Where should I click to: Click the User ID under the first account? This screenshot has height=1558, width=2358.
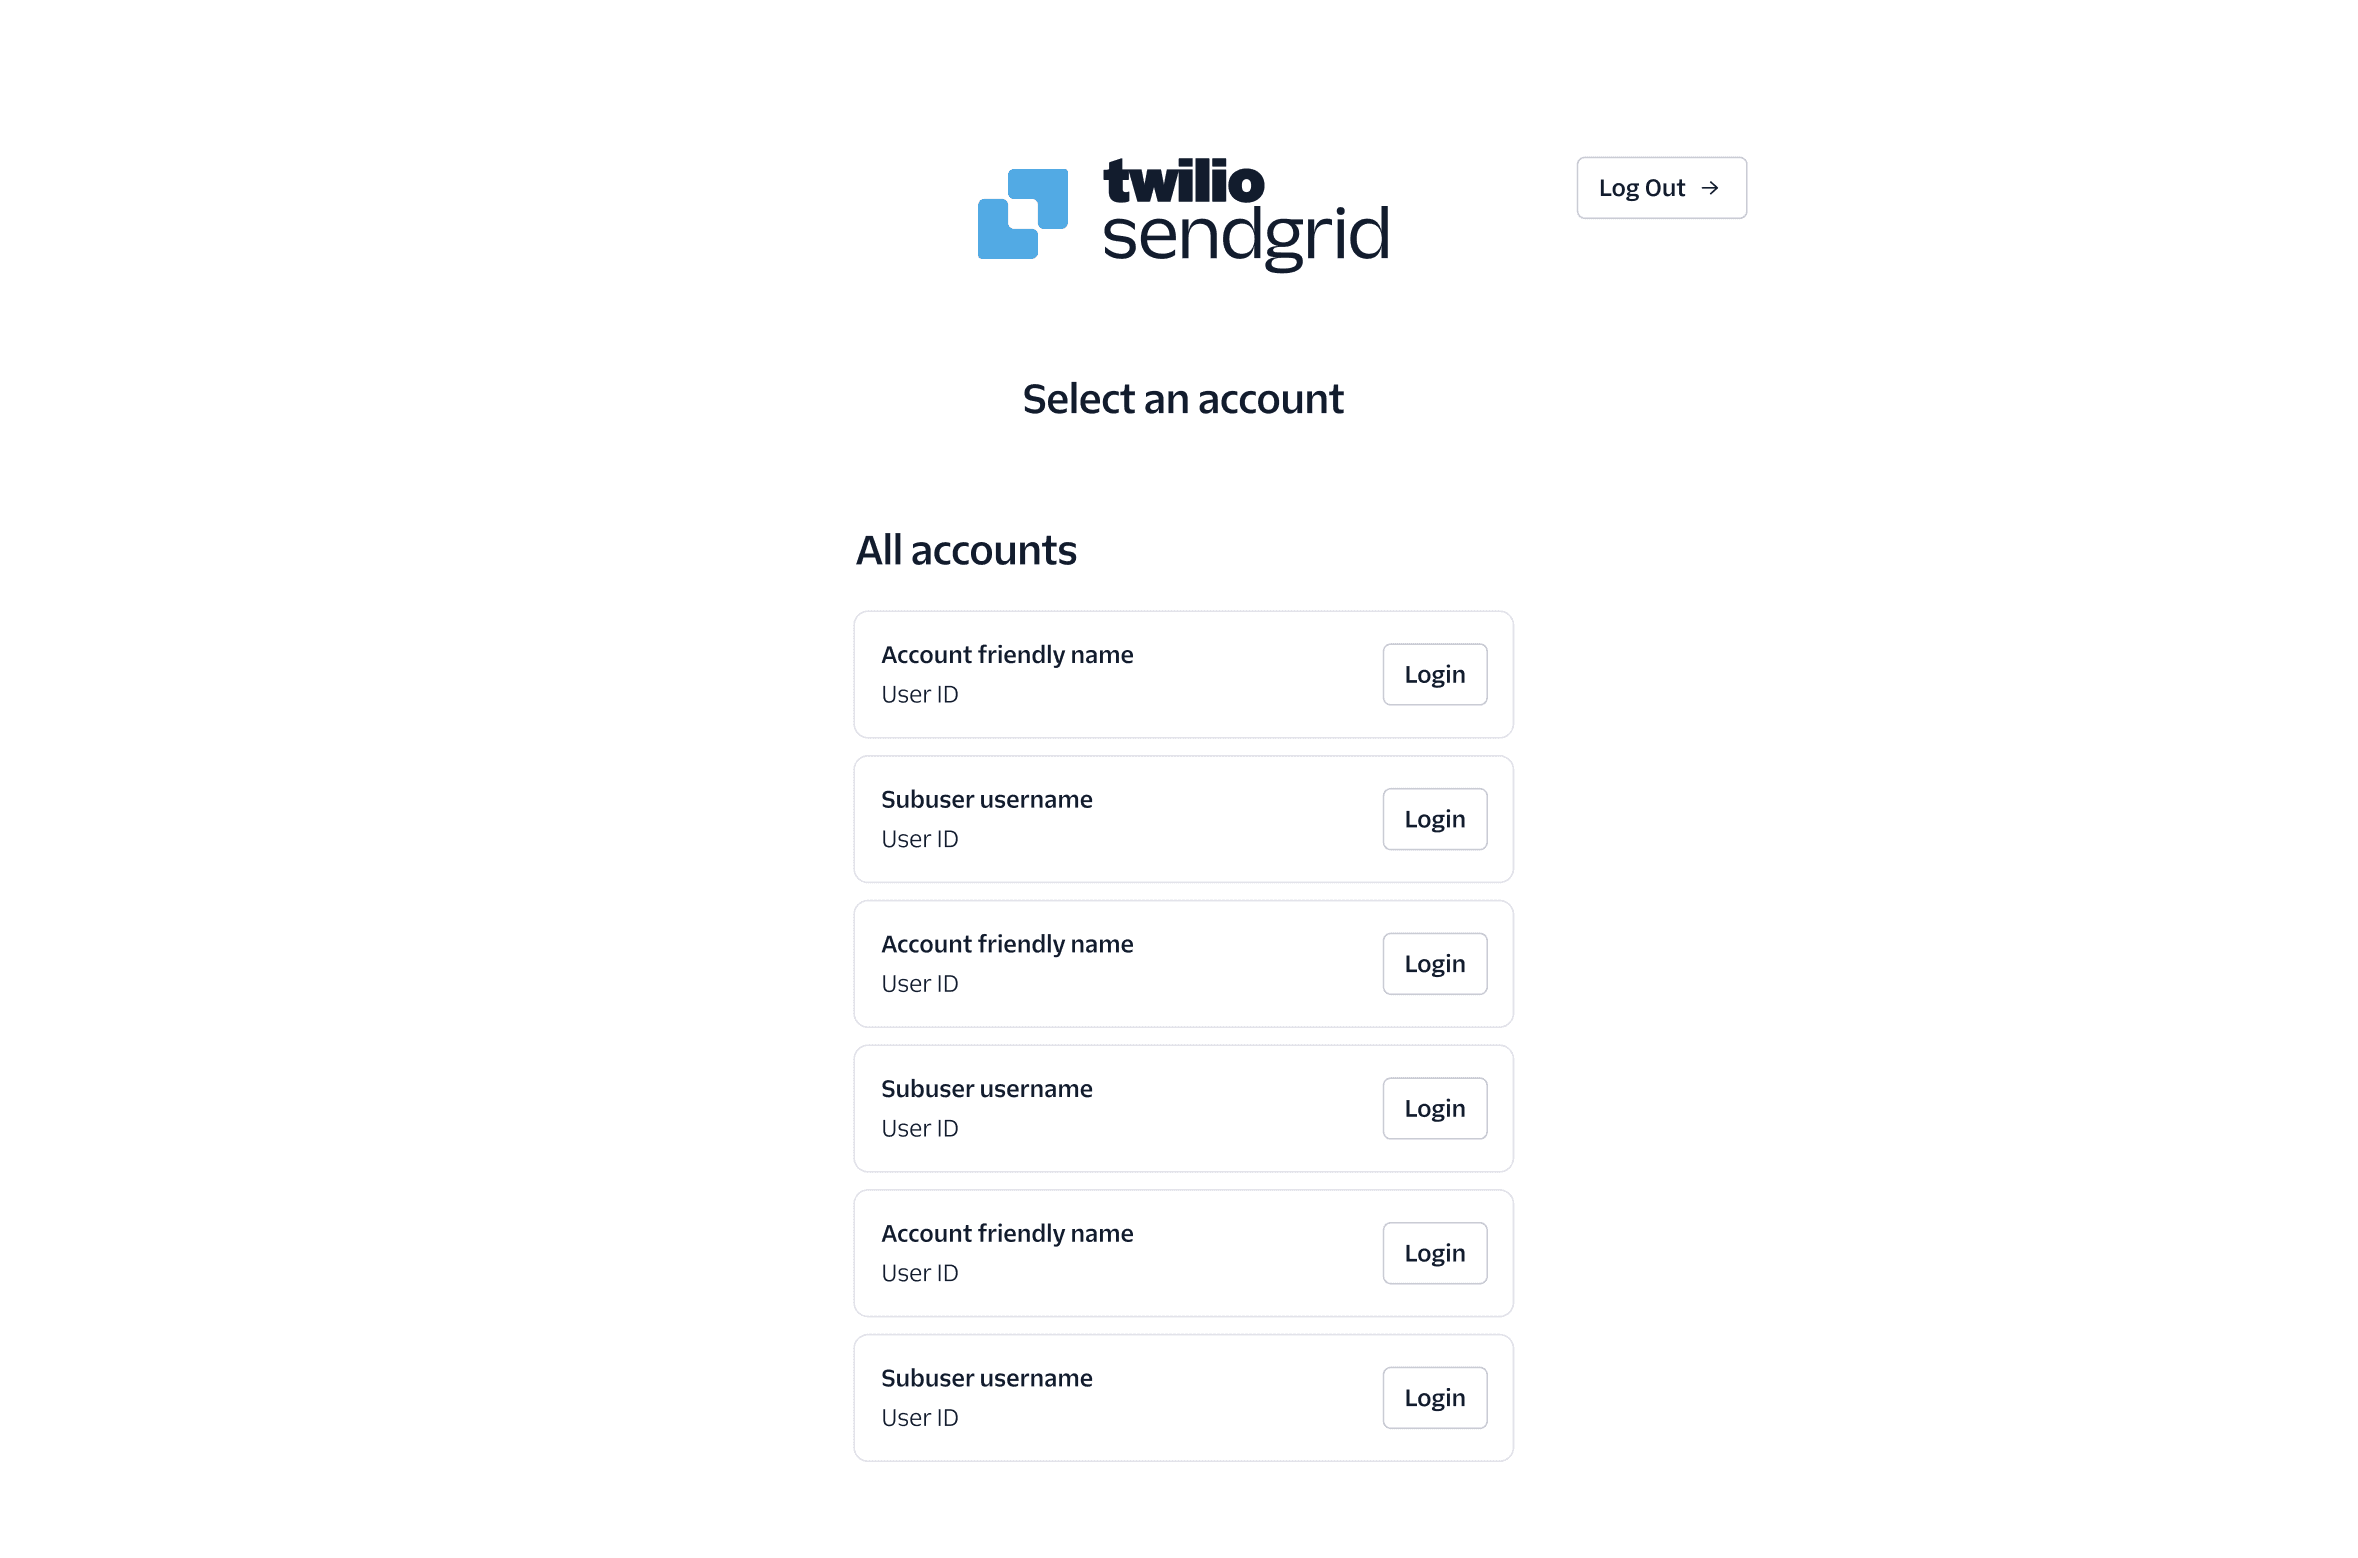[919, 694]
